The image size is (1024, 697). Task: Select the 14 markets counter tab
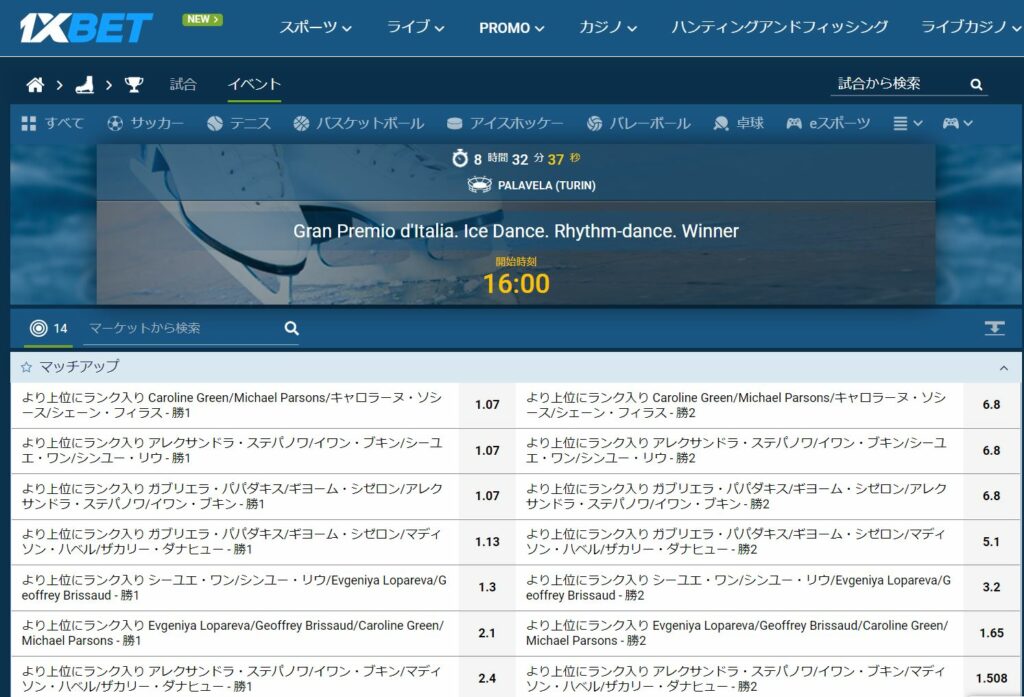point(49,328)
